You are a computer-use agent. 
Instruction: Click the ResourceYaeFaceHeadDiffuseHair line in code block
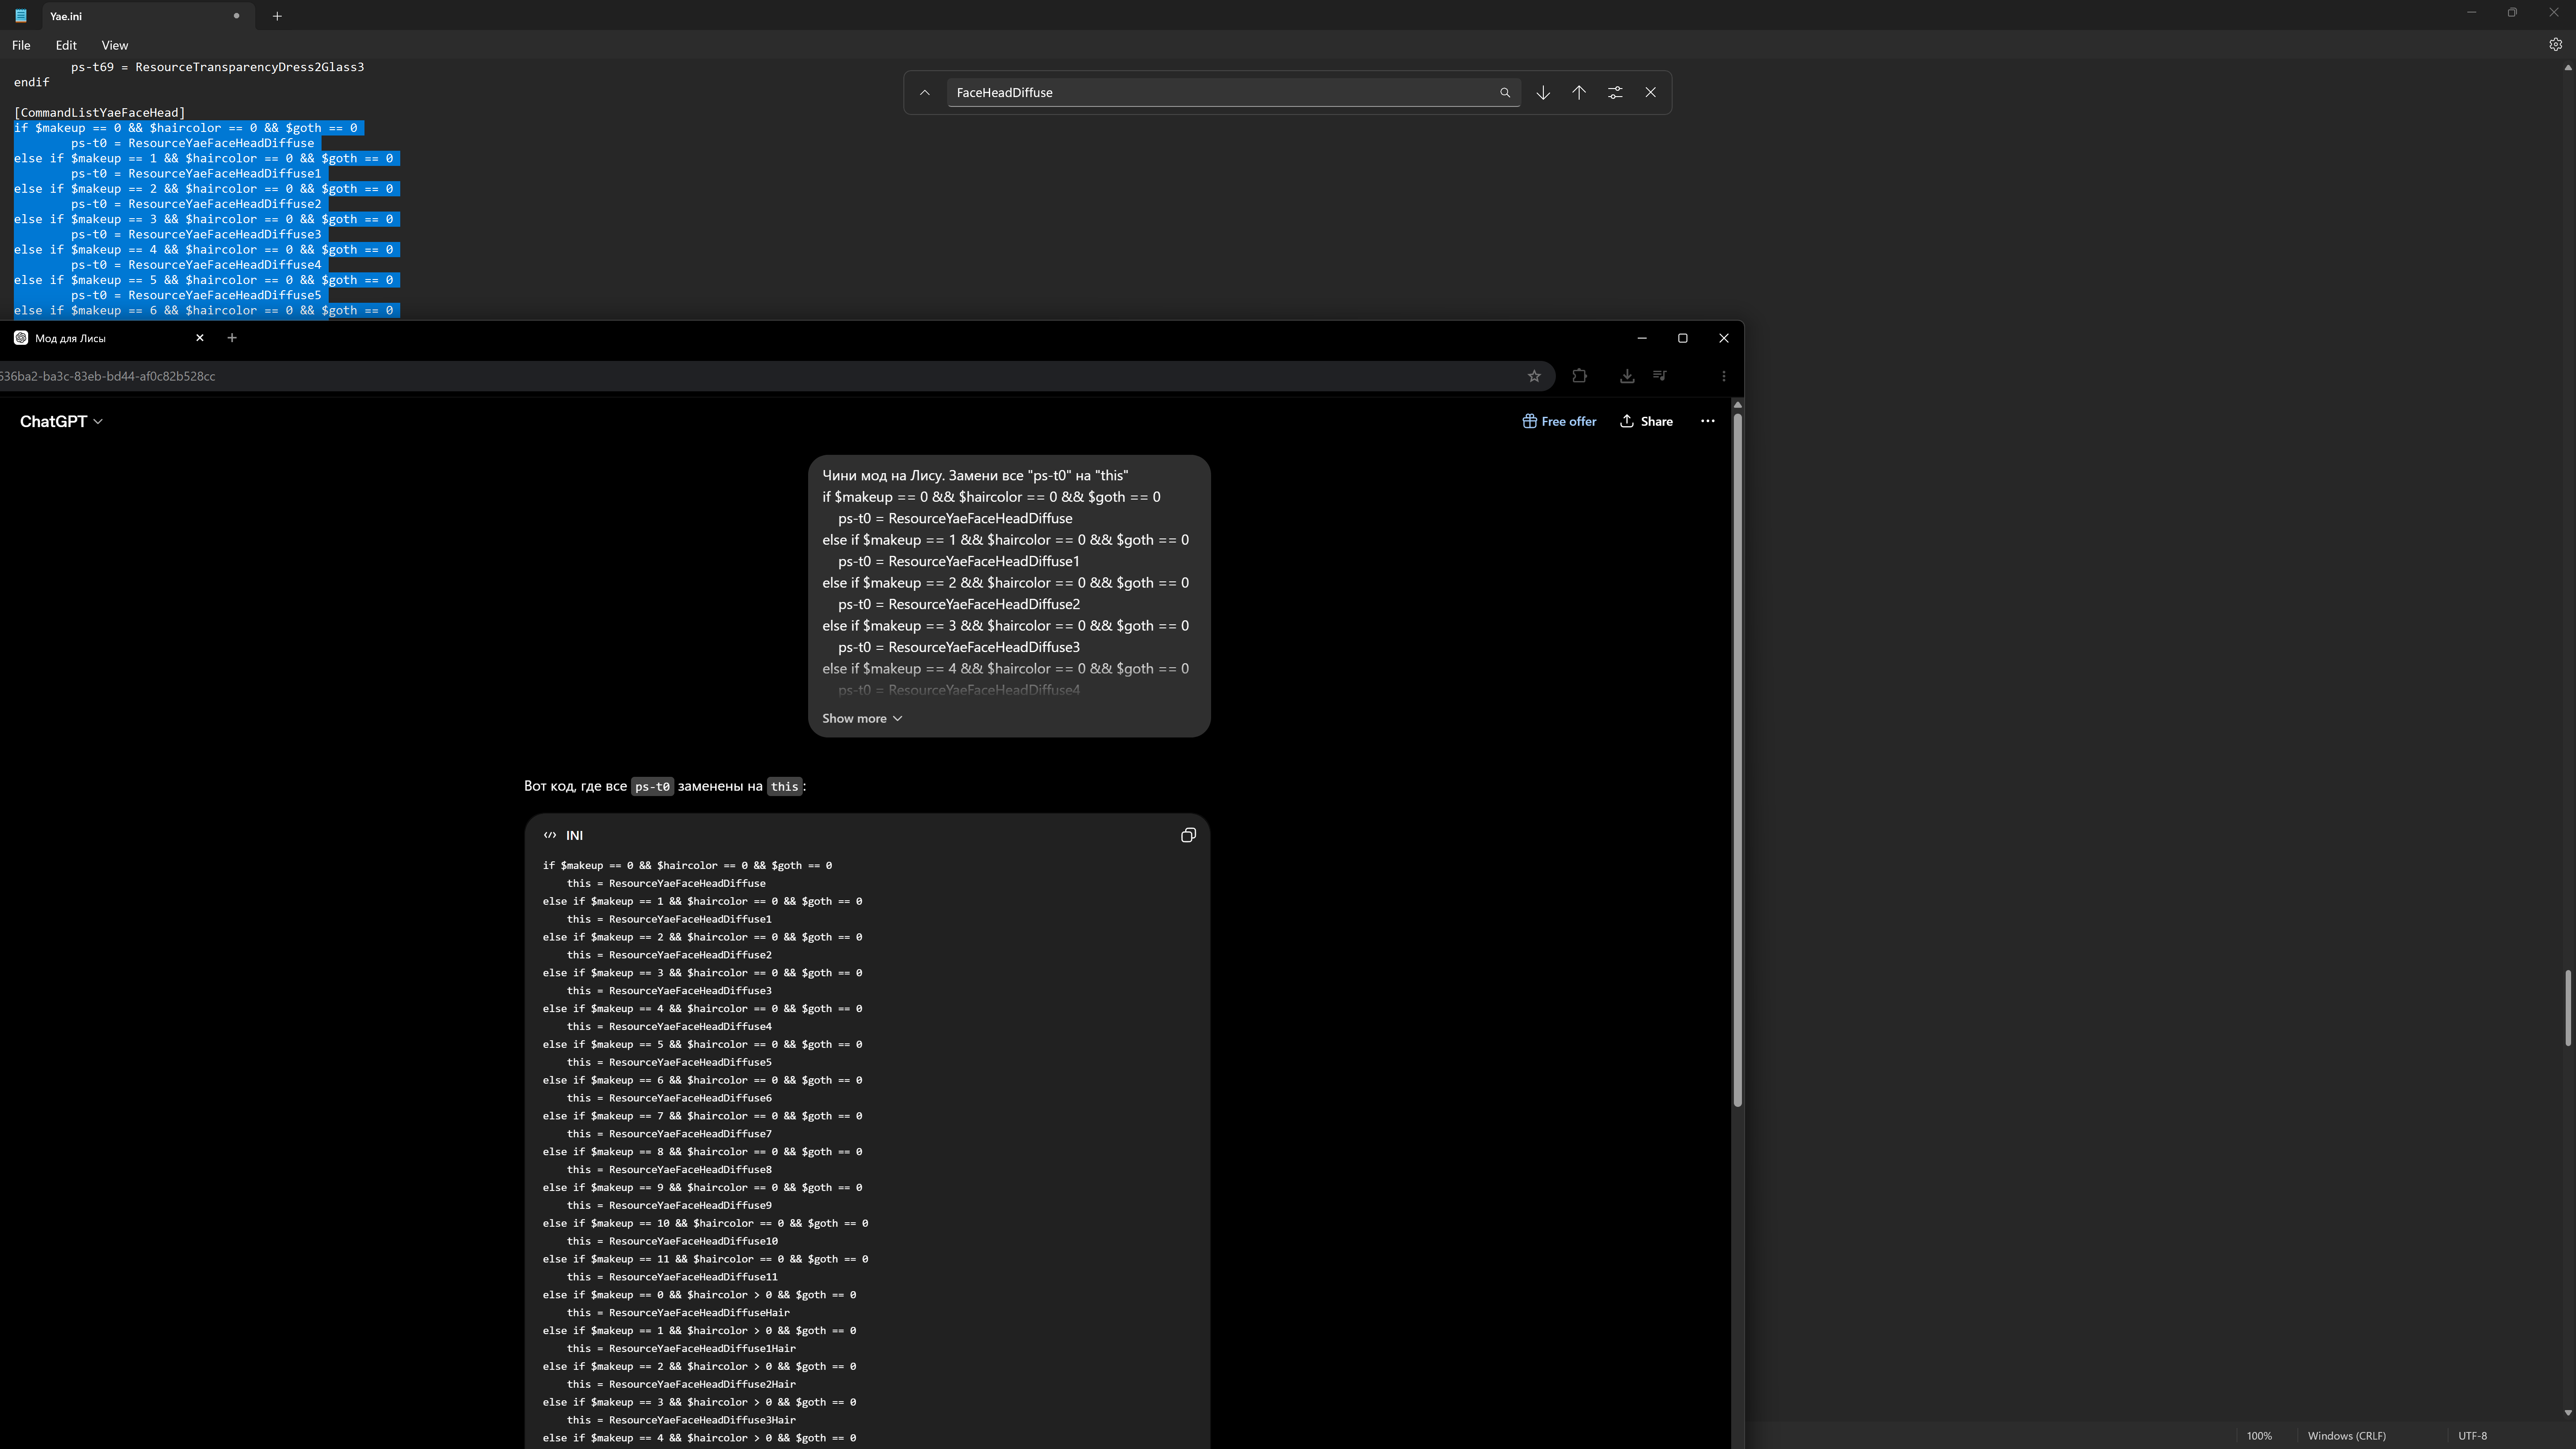click(x=678, y=1313)
